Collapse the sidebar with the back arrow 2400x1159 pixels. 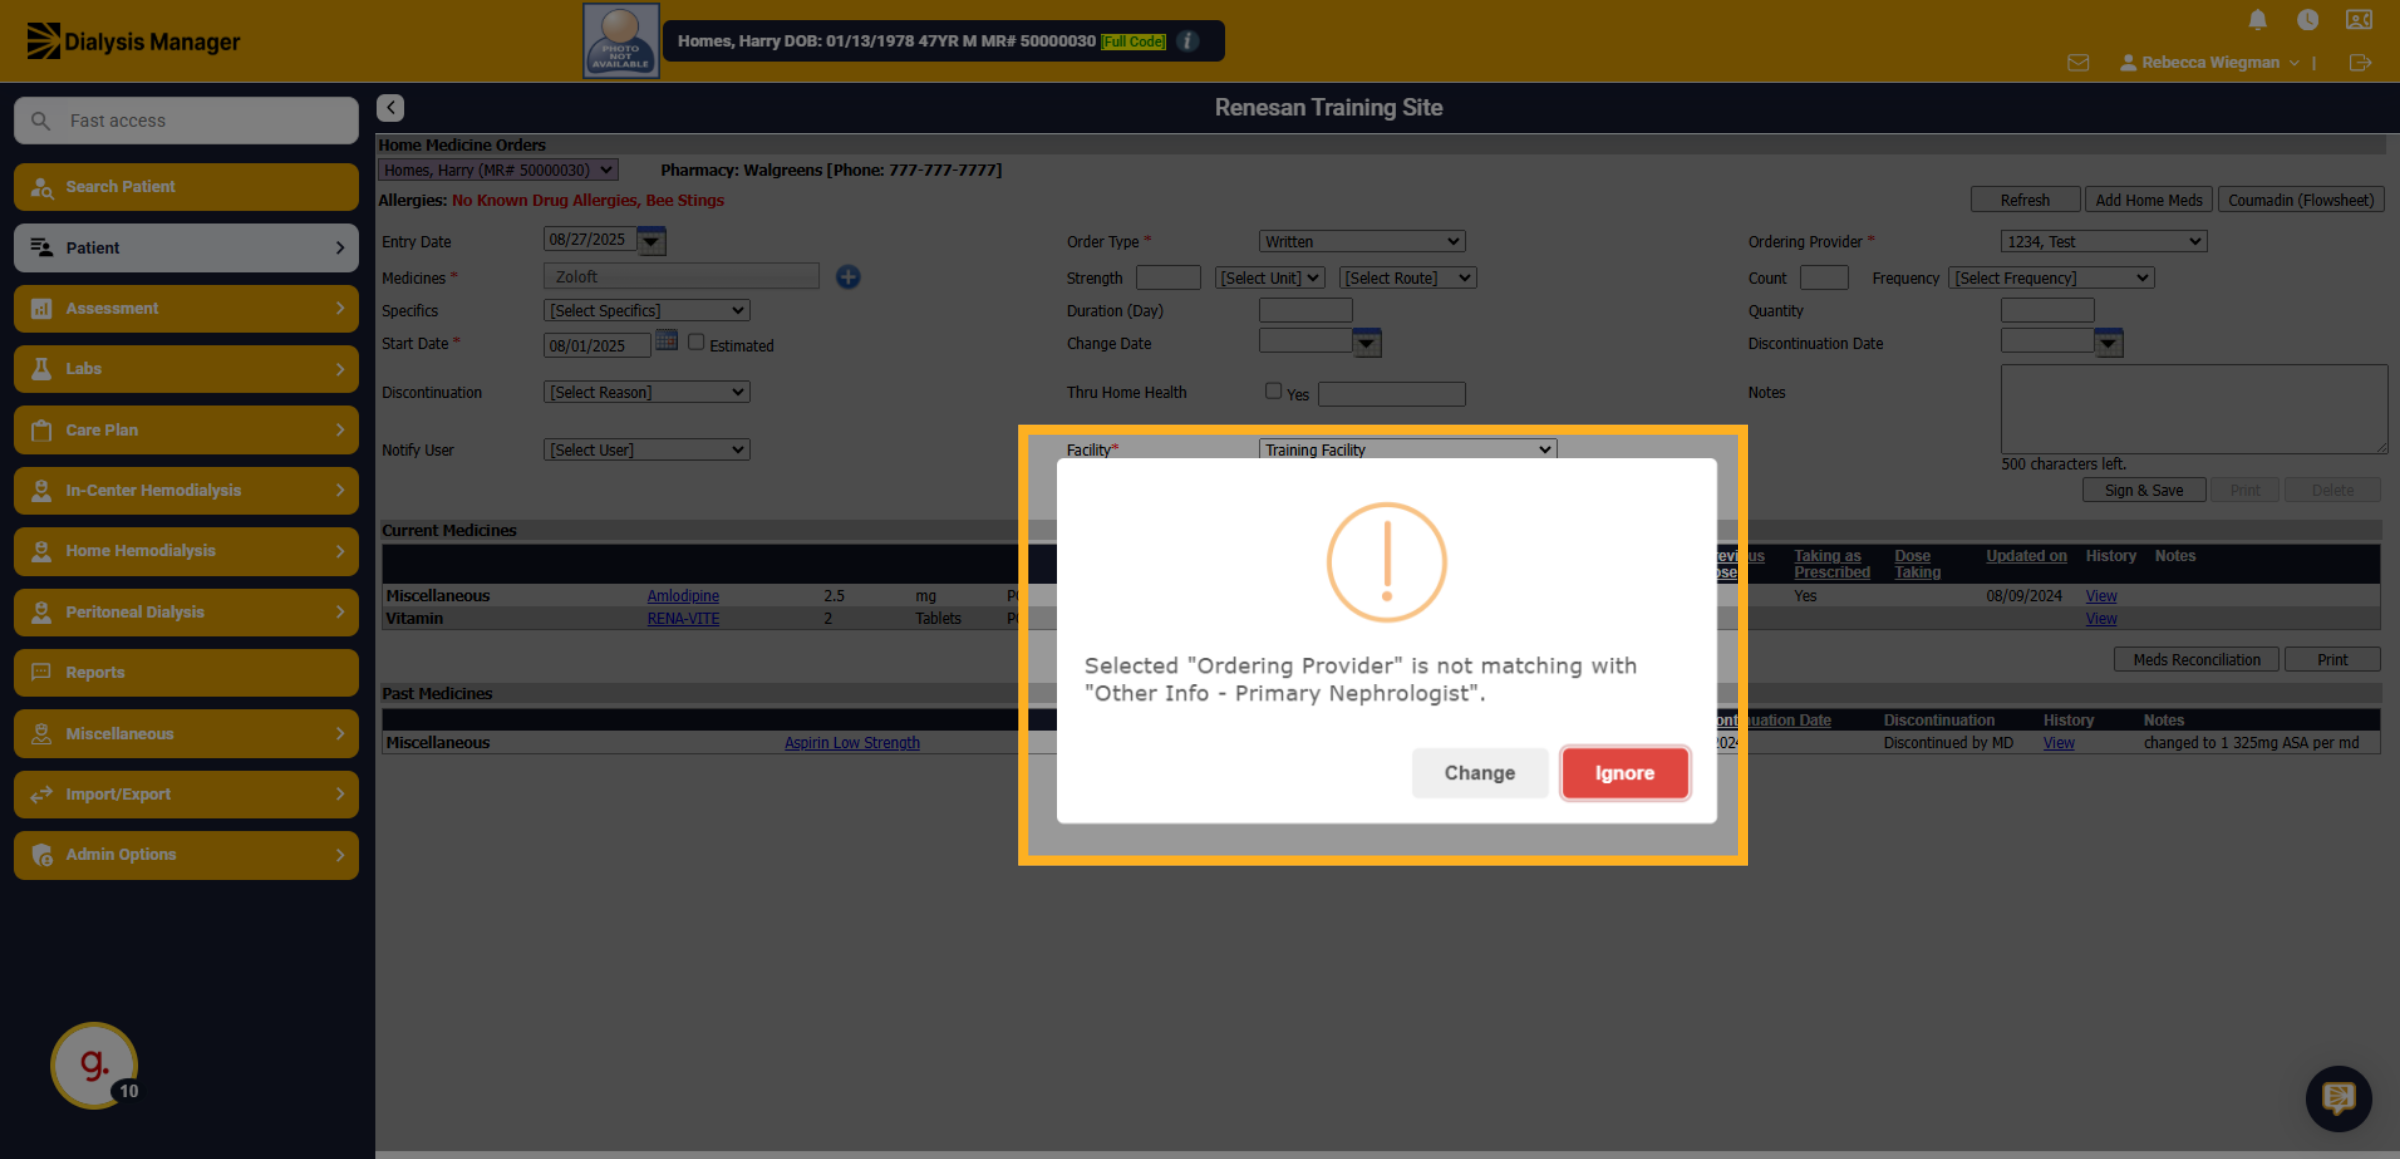391,107
